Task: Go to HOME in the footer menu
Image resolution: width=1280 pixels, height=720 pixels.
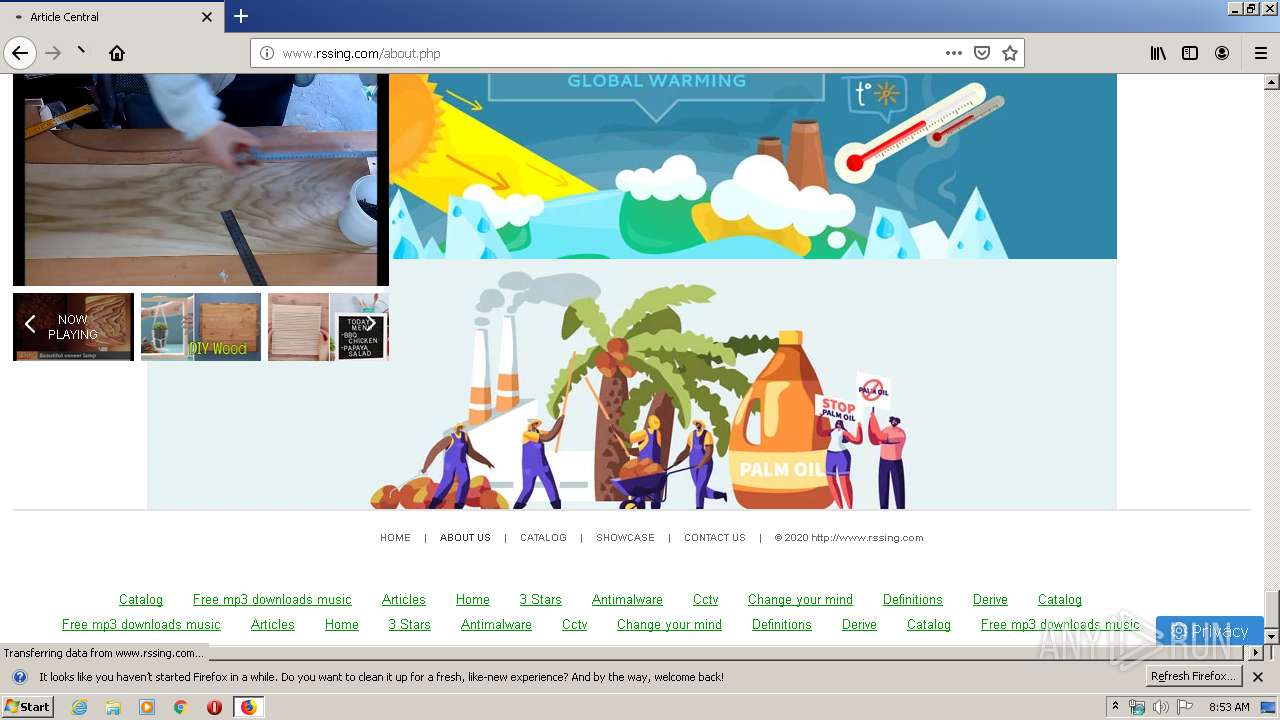Action: click(395, 538)
